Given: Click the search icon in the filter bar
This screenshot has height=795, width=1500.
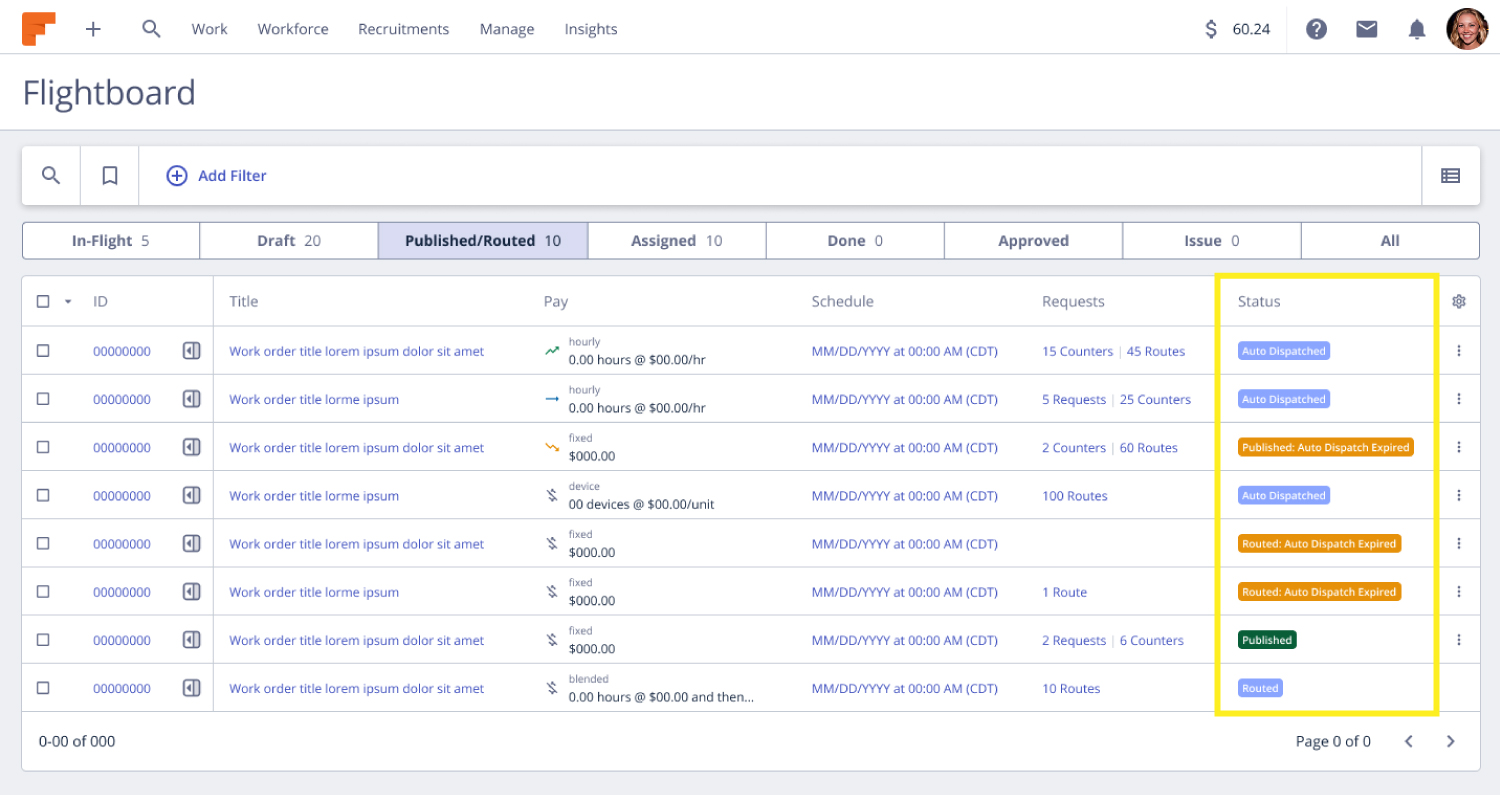Looking at the screenshot, I should click(x=51, y=176).
